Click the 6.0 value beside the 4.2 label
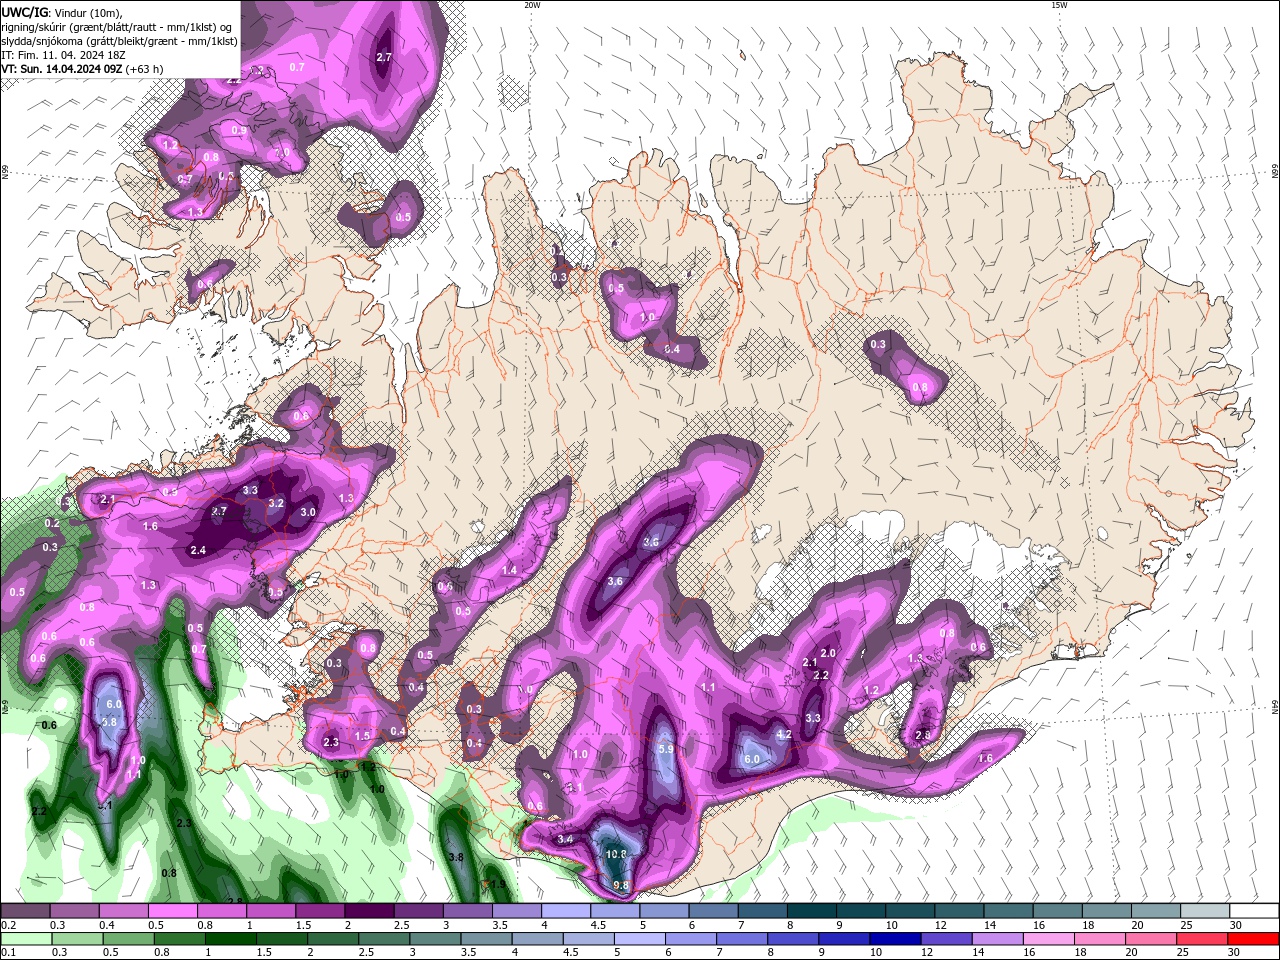This screenshot has height=960, width=1280. point(752,760)
